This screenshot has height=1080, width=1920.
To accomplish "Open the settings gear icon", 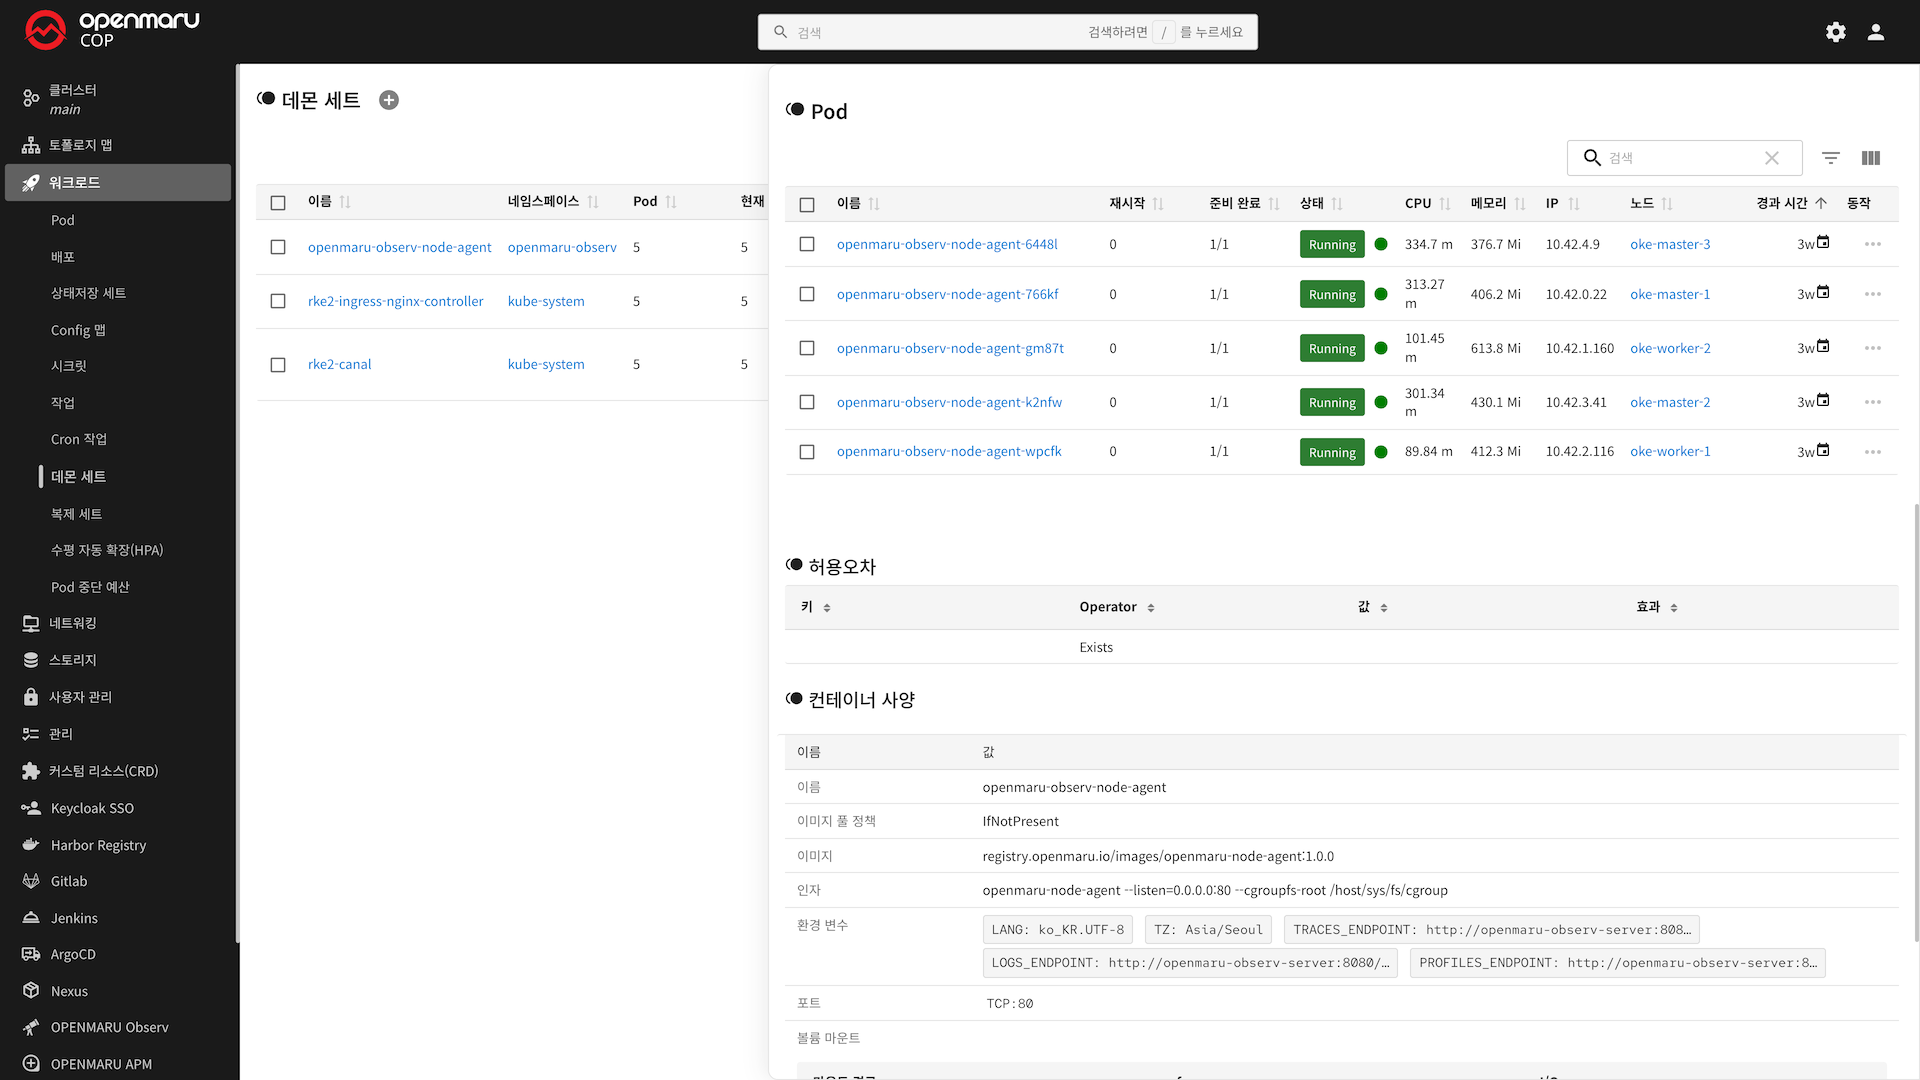I will [x=1836, y=32].
